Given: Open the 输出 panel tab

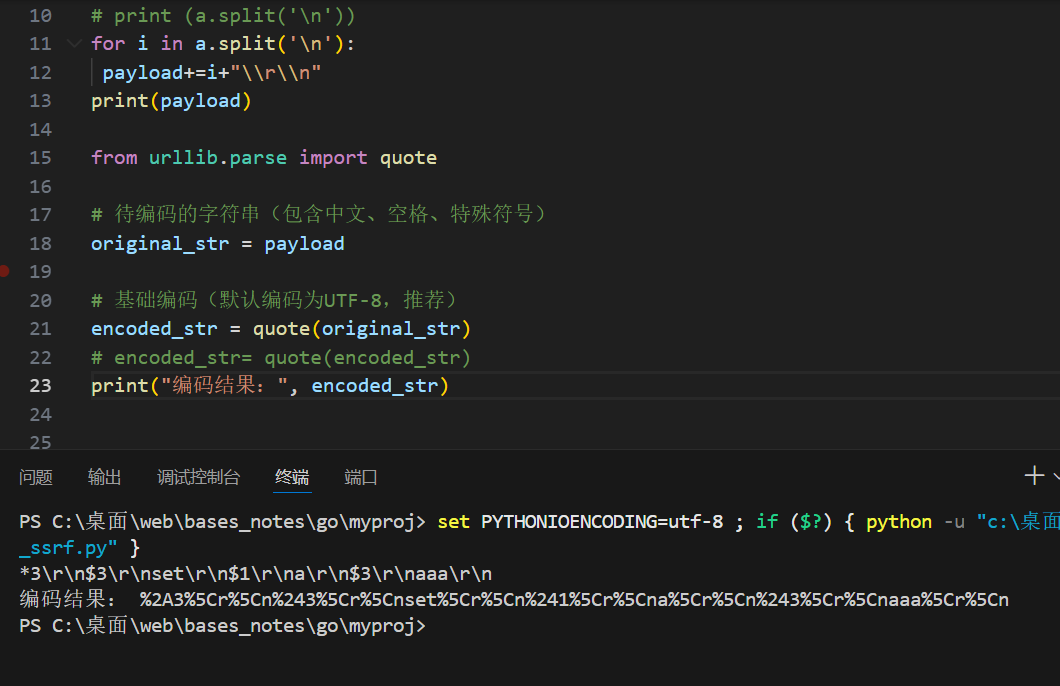Looking at the screenshot, I should tap(104, 477).
